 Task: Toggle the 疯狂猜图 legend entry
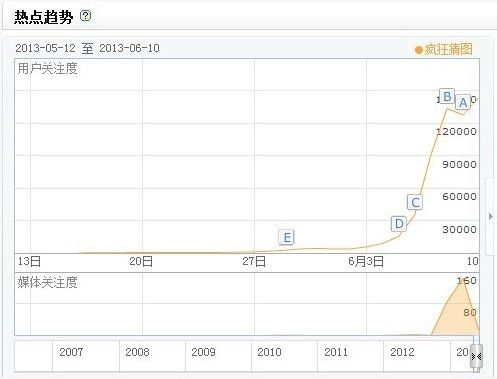point(444,50)
